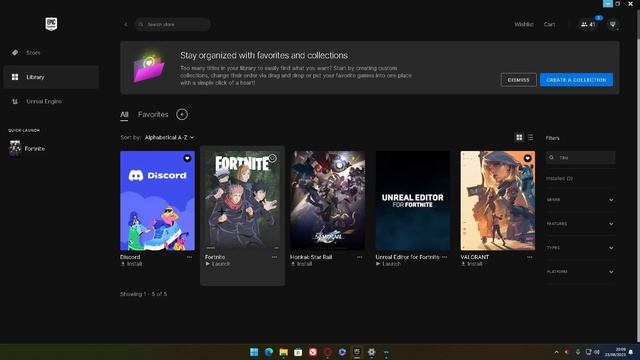Install Honkai Star Rail
The width and height of the screenshot is (640, 360).
(302, 264)
